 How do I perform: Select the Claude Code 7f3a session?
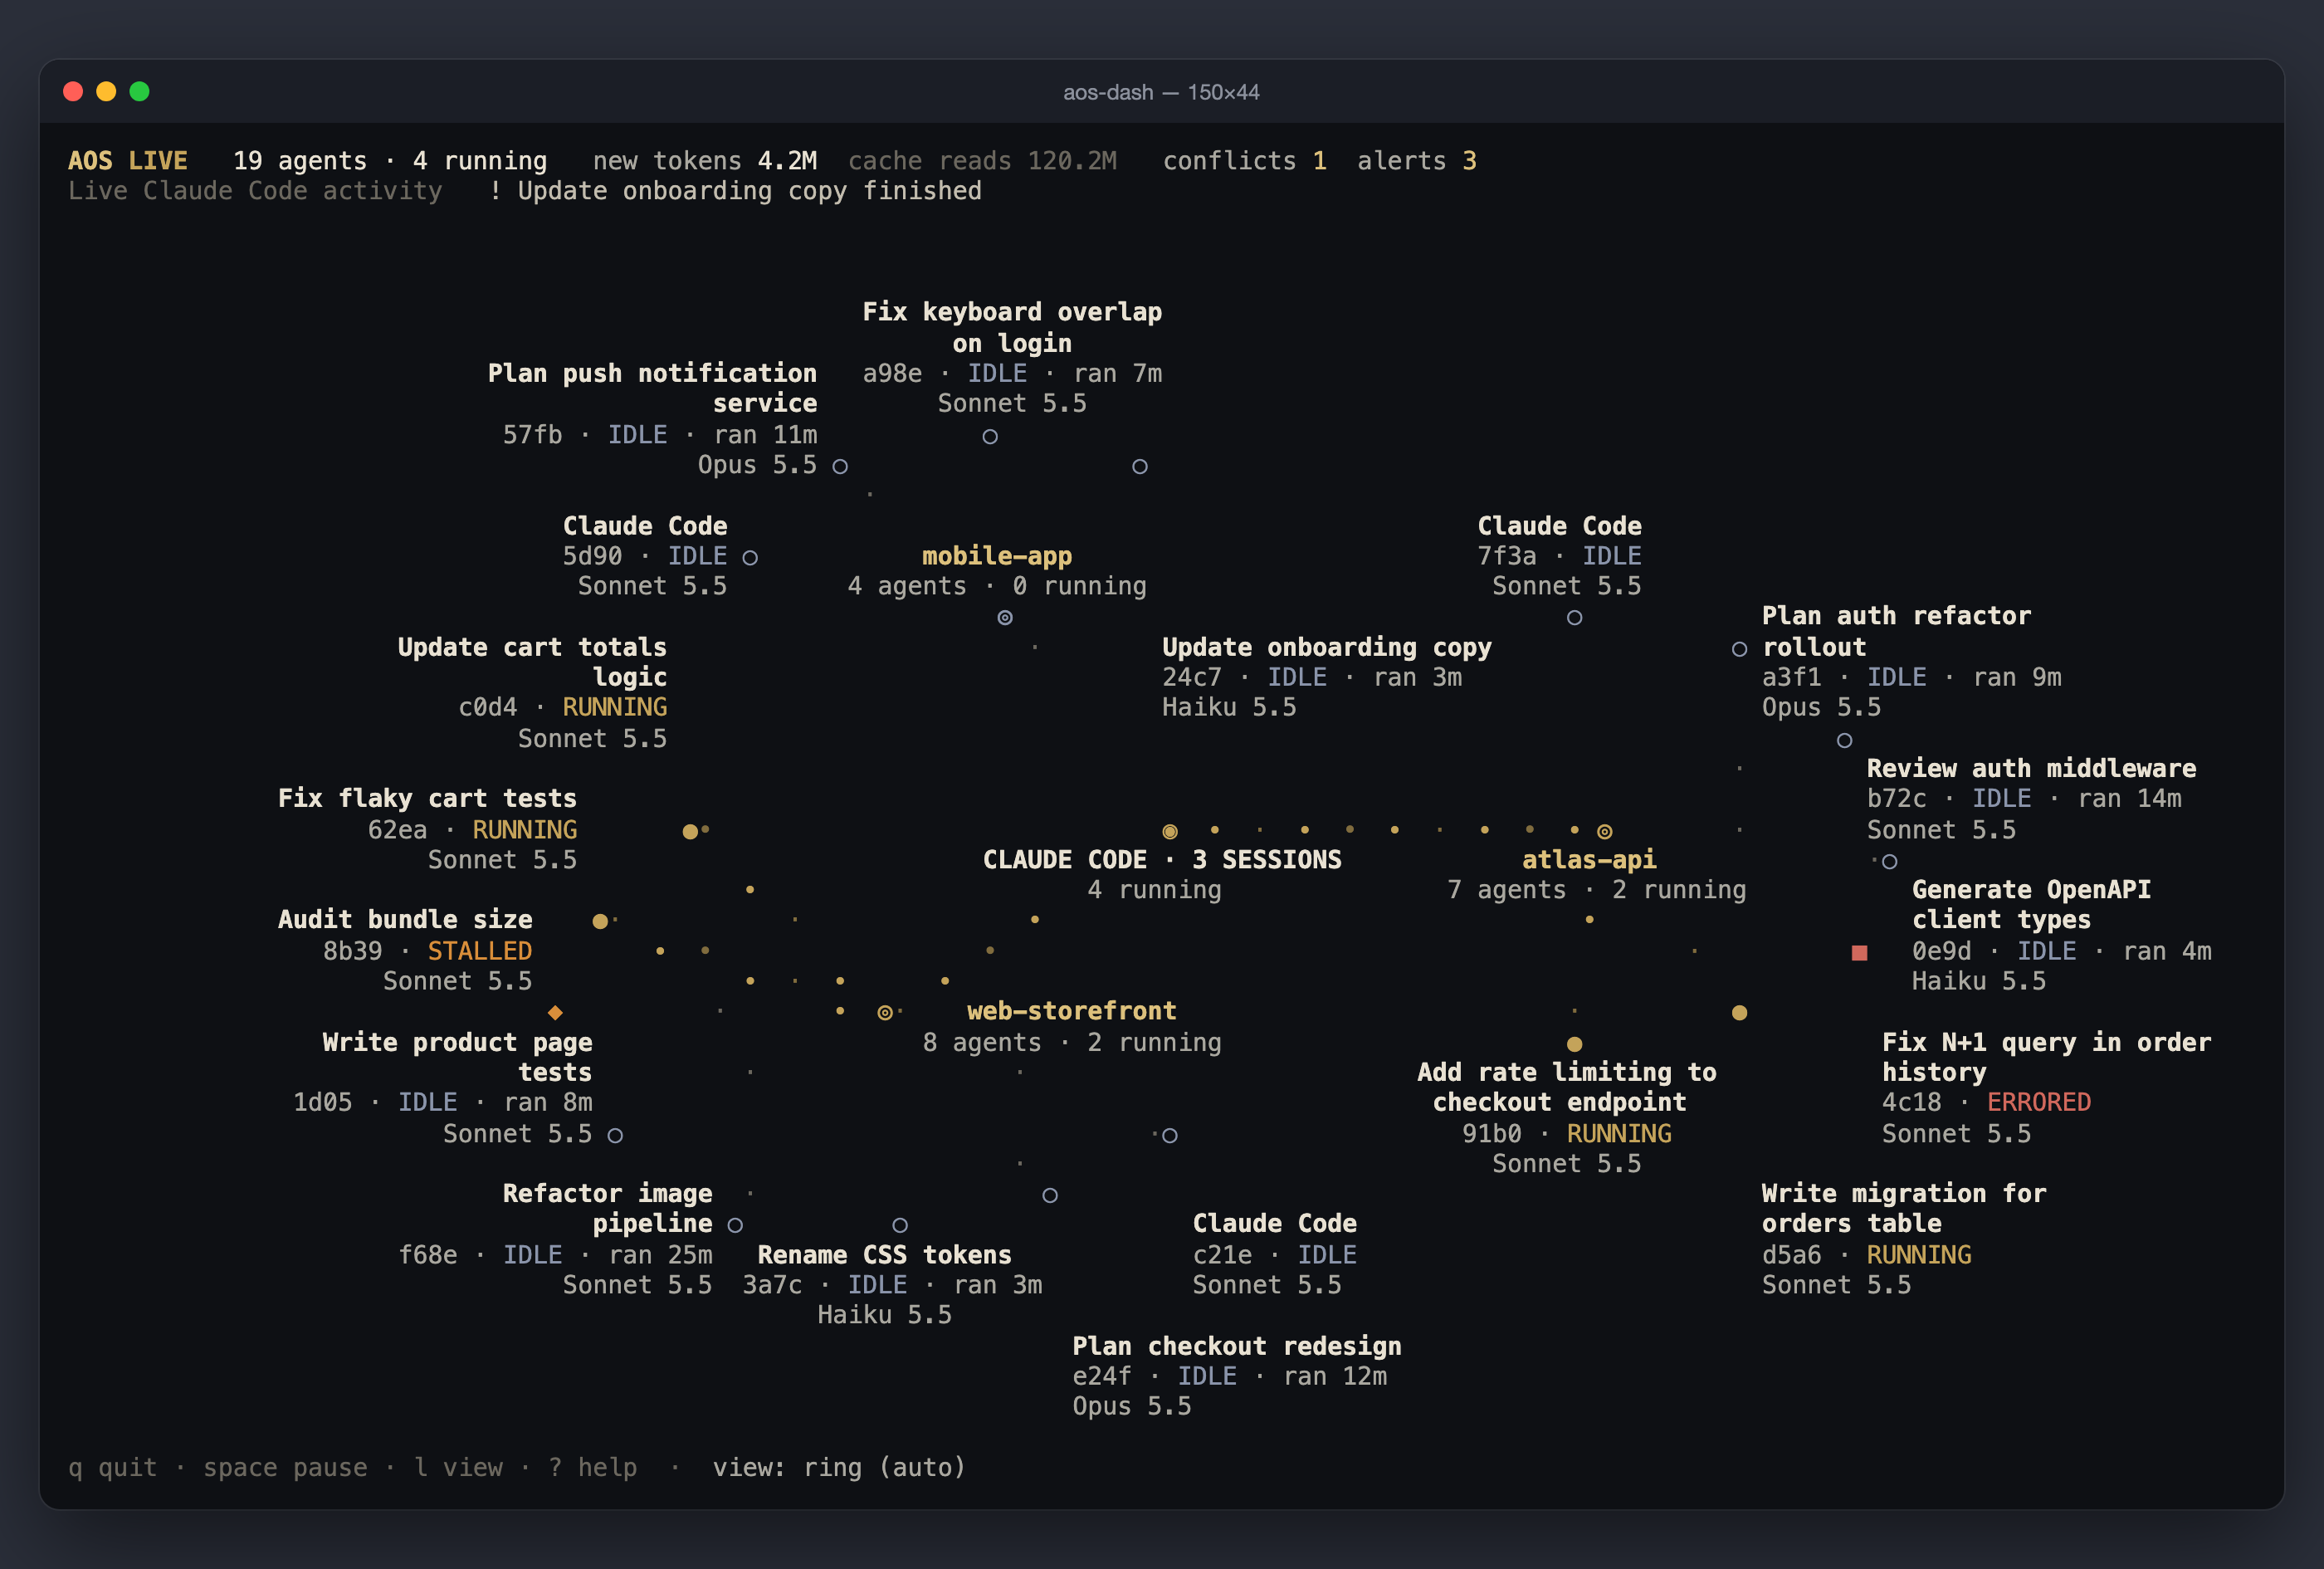pos(1559,525)
